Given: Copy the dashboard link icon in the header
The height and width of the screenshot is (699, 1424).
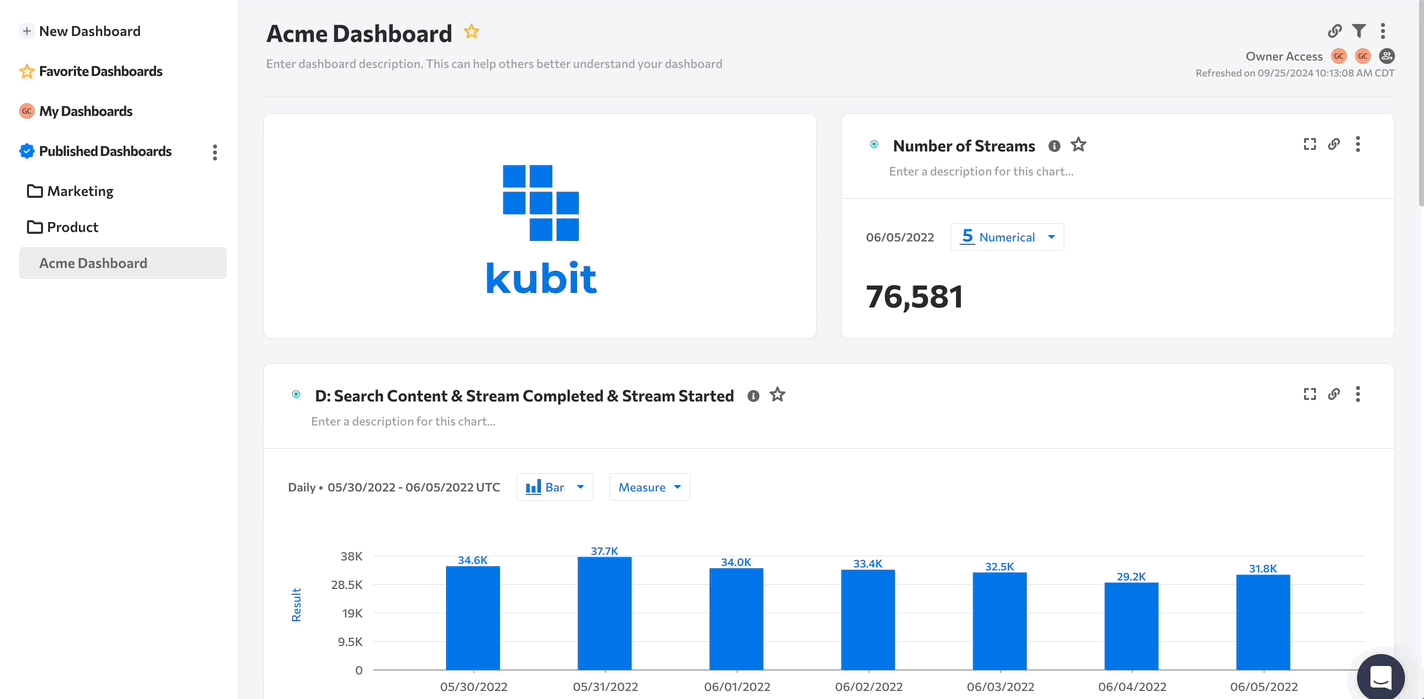Looking at the screenshot, I should click(1334, 31).
